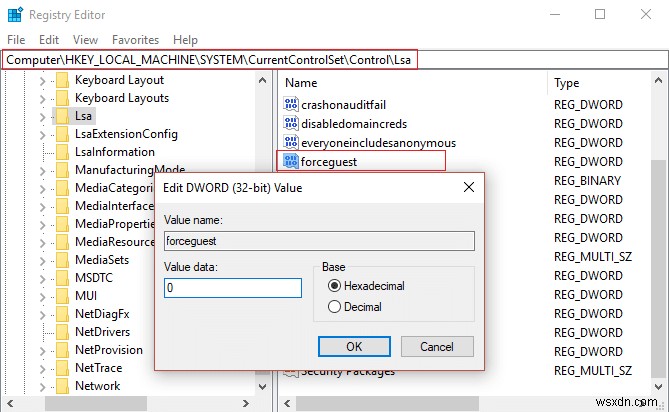
Task: Click the NetDiagFx folder icon
Action: tap(62, 314)
